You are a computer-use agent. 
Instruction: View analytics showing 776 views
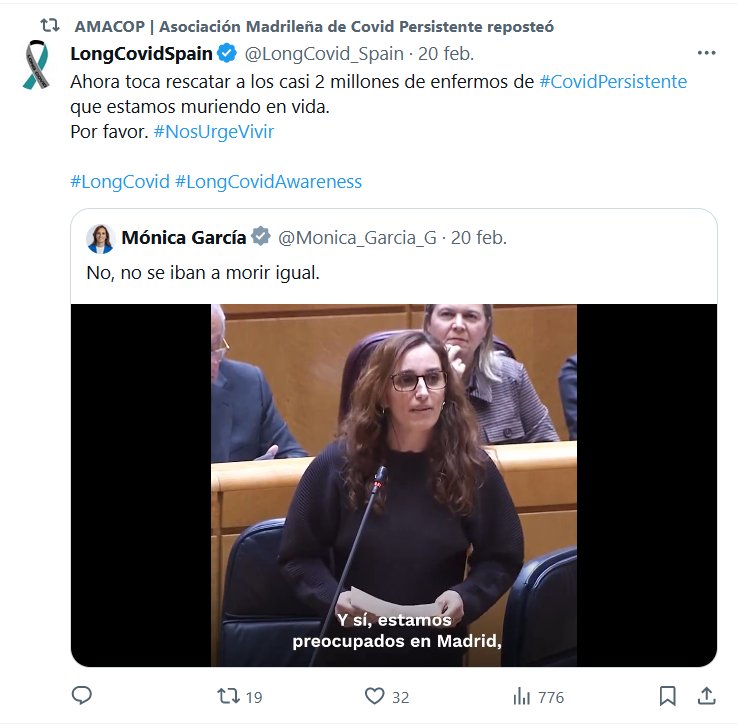pyautogui.click(x=538, y=696)
